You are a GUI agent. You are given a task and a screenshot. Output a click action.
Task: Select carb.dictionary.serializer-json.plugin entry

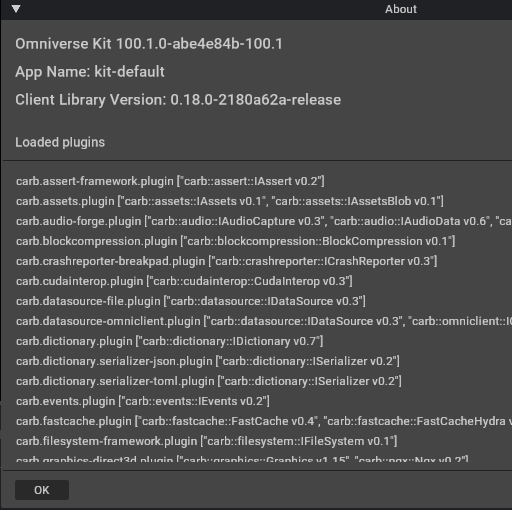(208, 361)
